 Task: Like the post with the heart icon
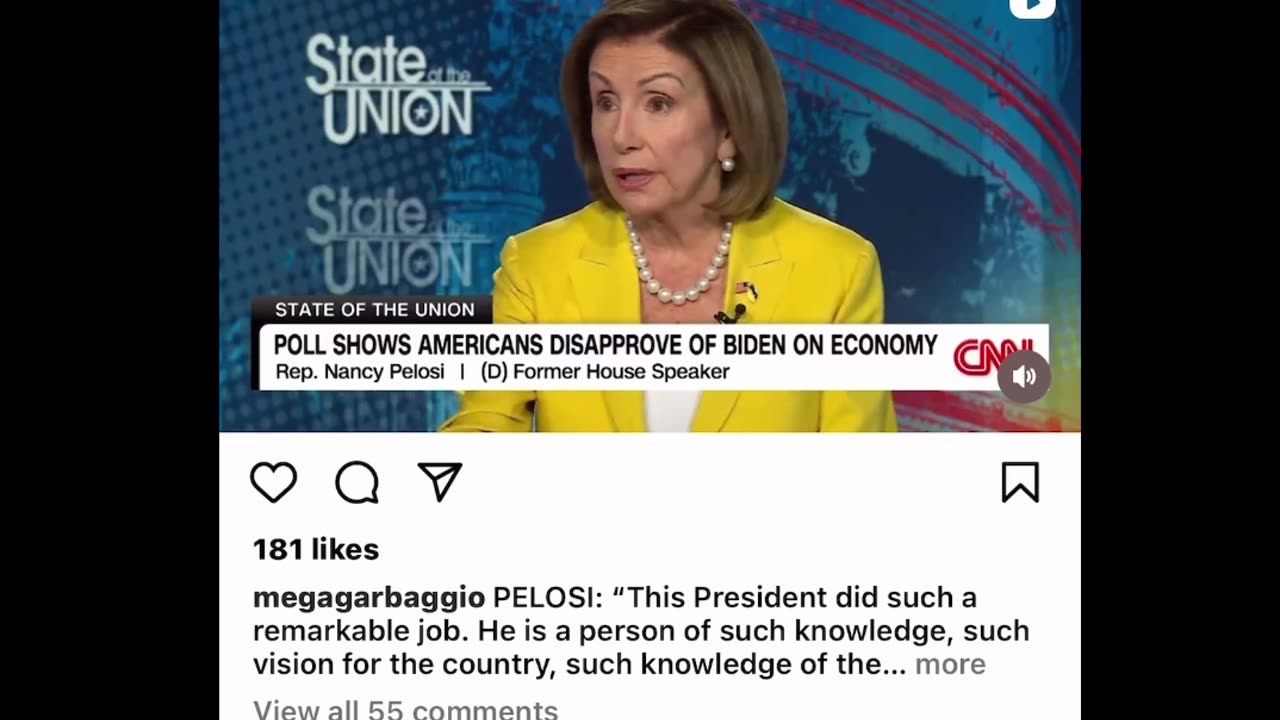click(273, 483)
